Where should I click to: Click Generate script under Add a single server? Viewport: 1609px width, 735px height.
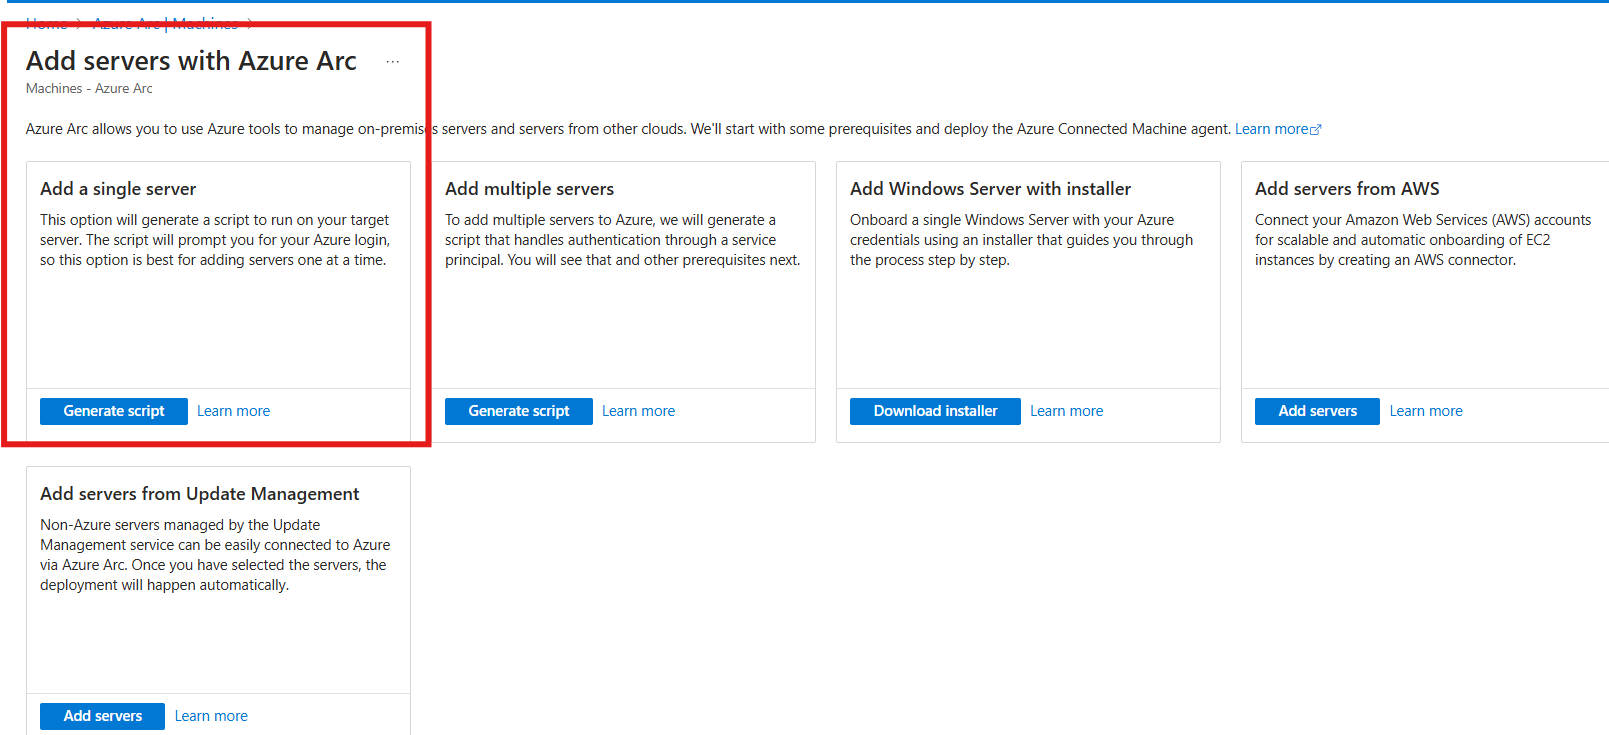click(114, 411)
